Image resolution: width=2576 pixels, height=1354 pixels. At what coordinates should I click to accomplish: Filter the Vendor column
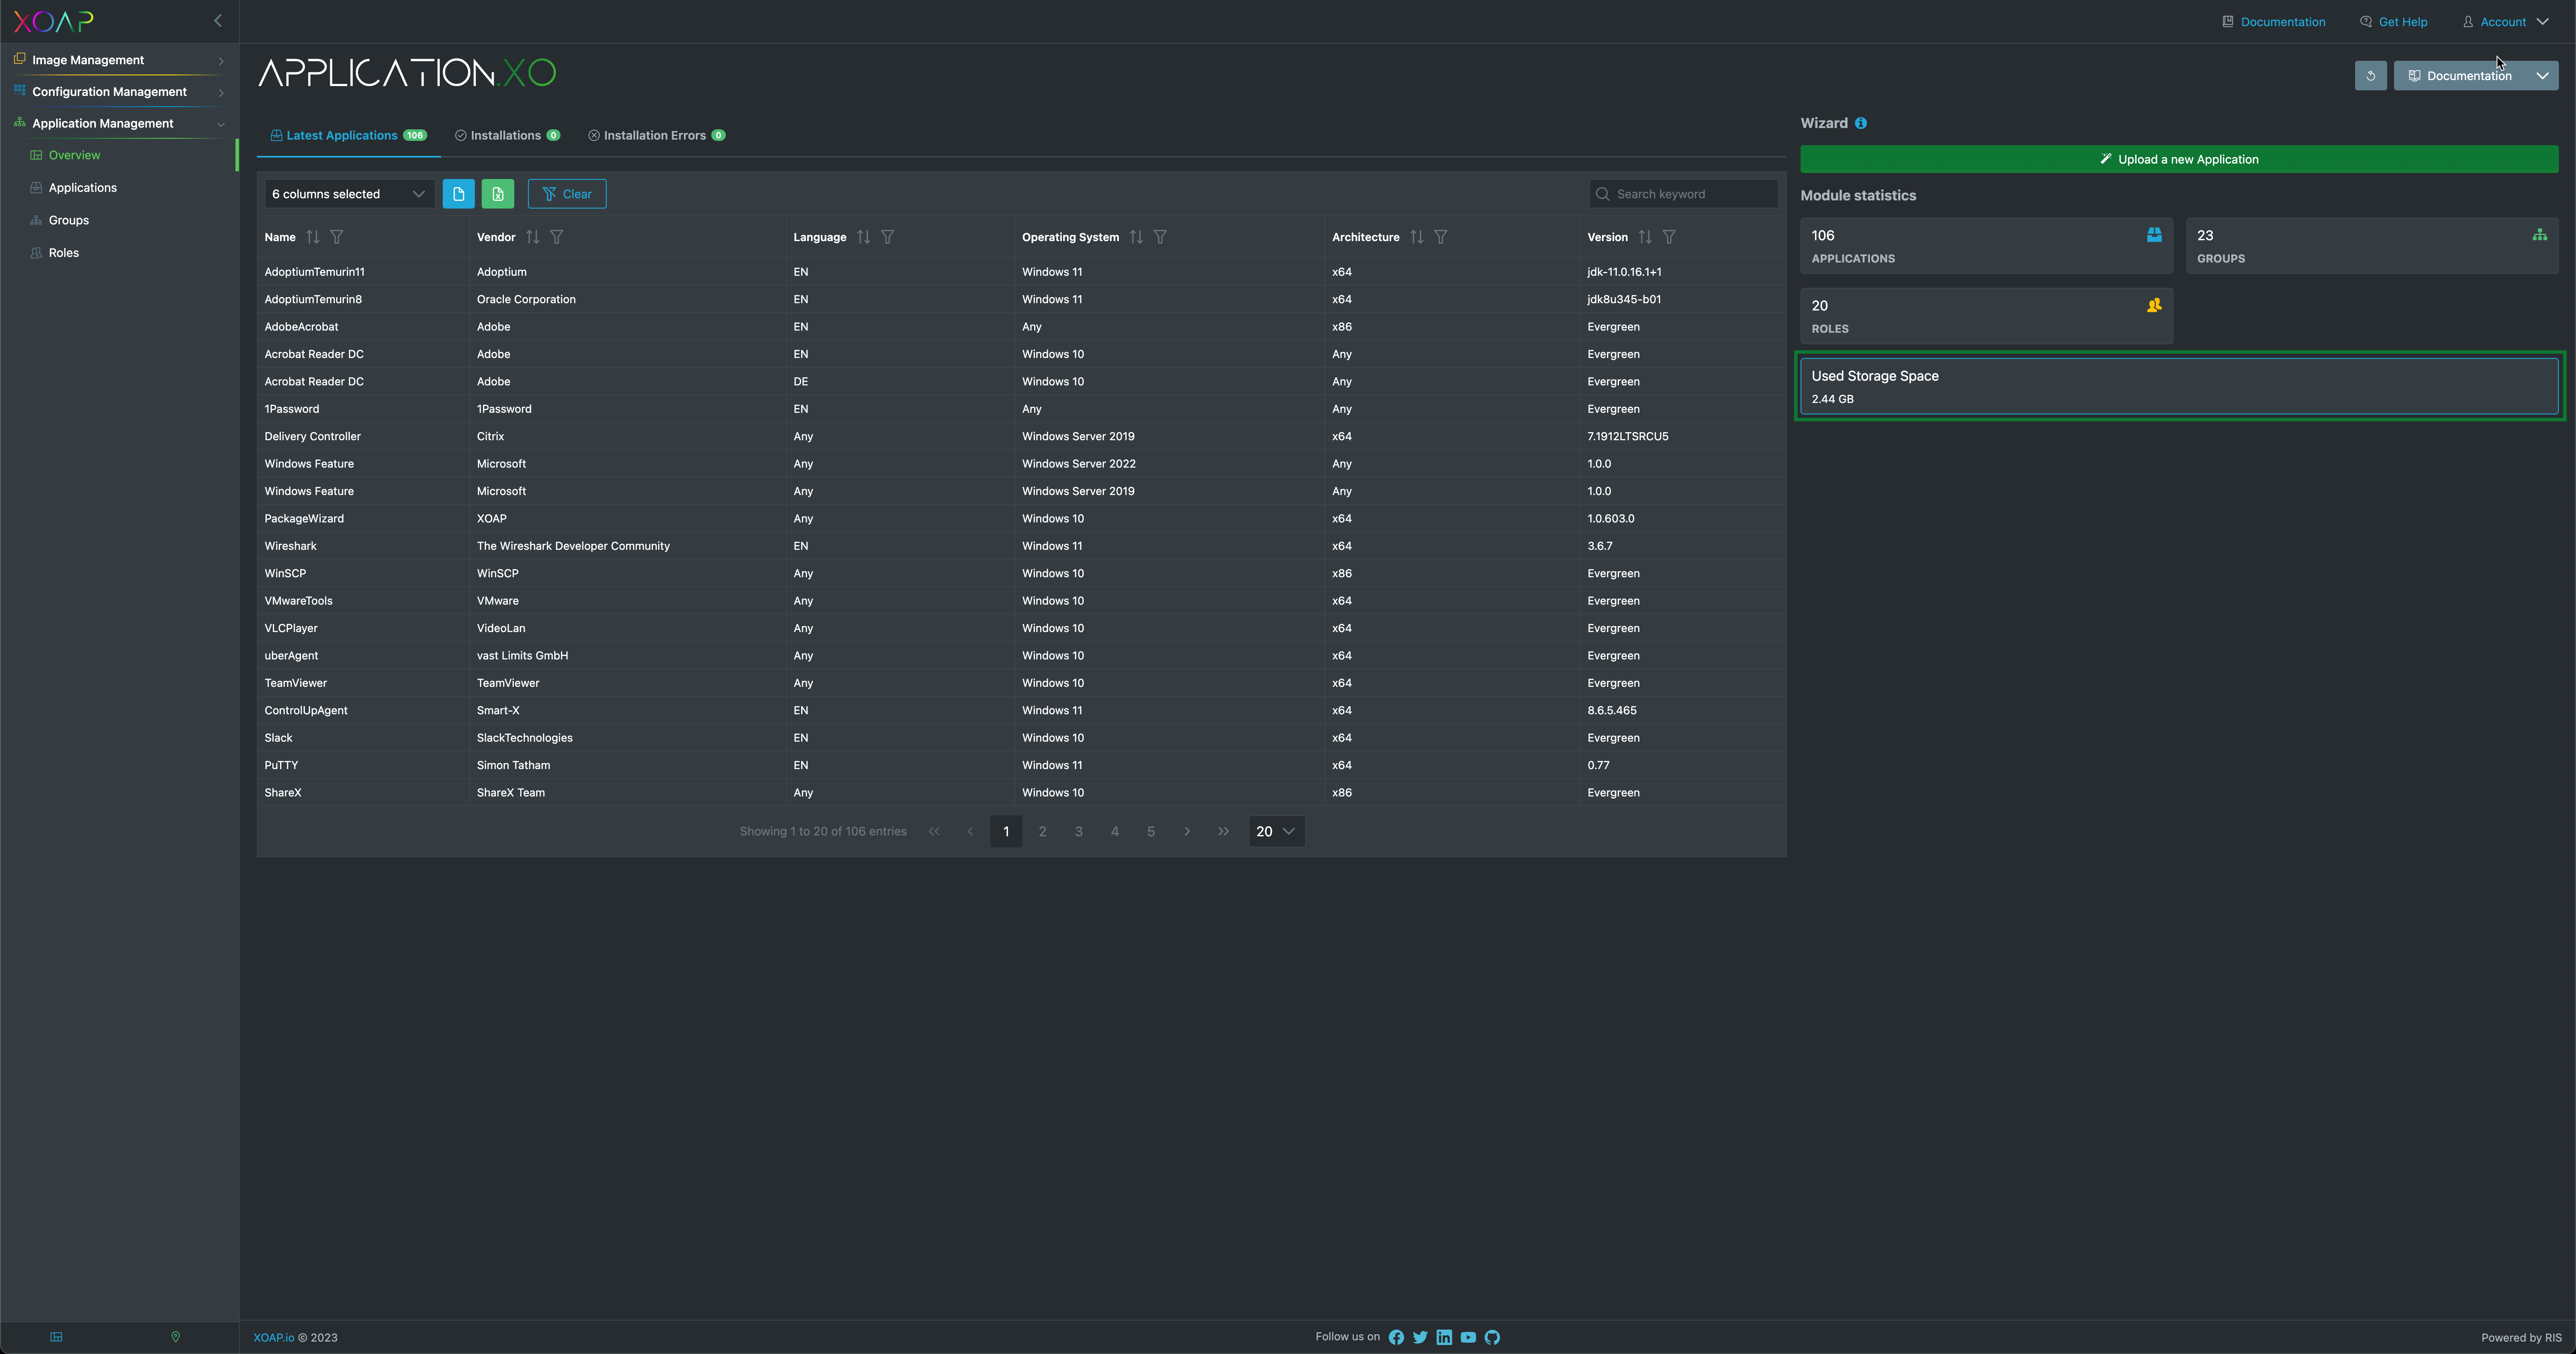pyautogui.click(x=557, y=237)
